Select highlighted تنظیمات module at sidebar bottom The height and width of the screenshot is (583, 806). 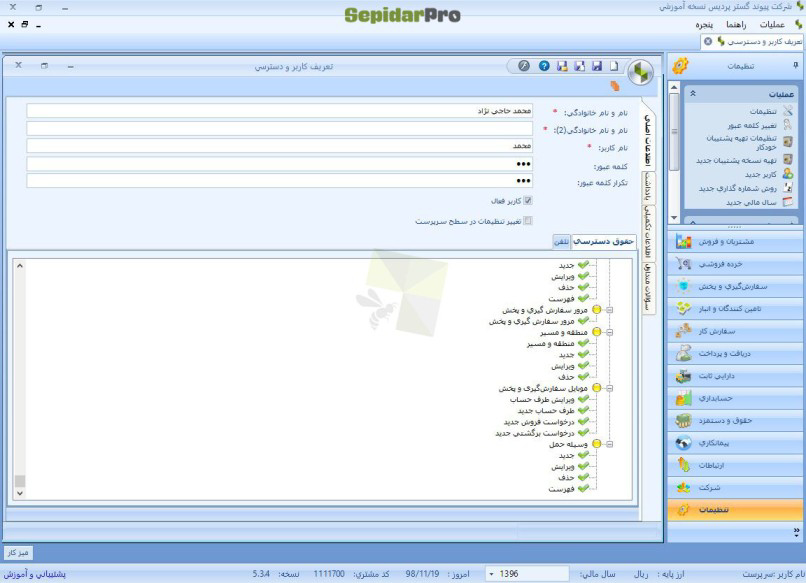pyautogui.click(x=734, y=509)
